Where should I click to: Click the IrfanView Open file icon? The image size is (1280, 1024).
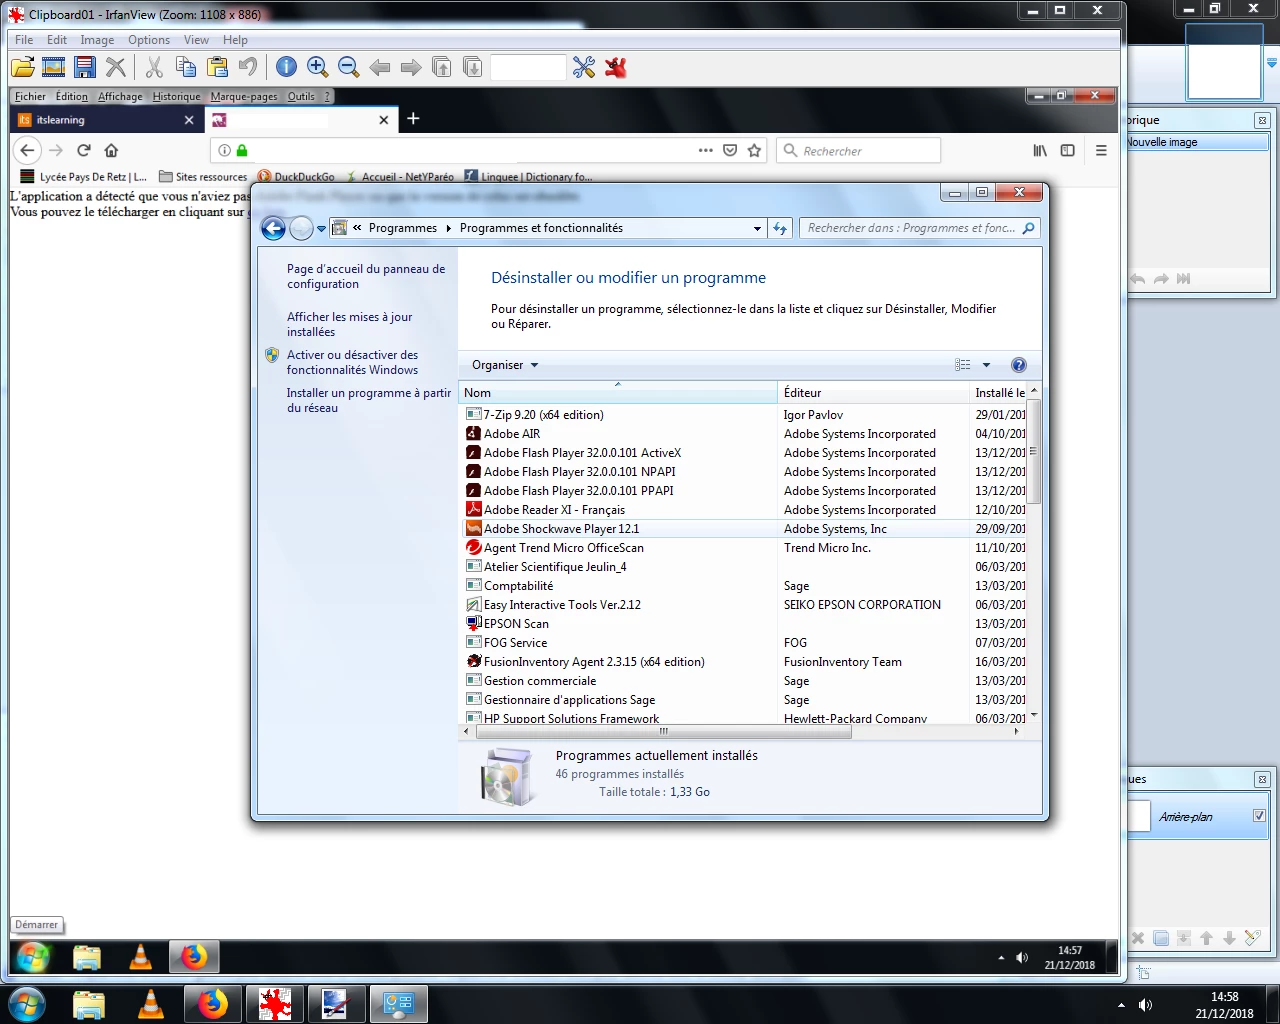22,67
